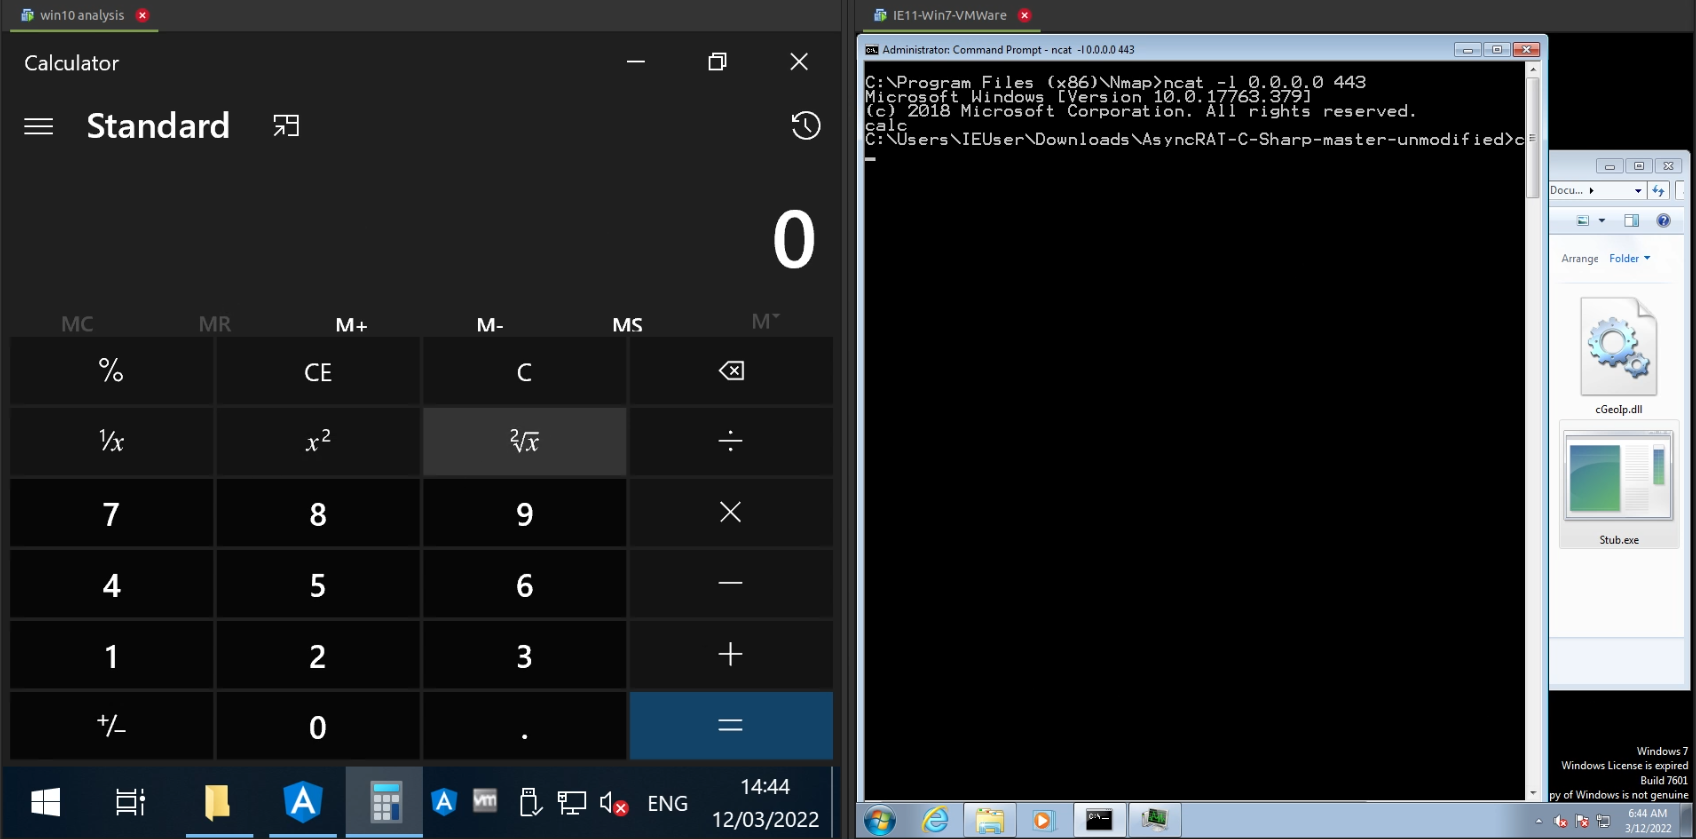This screenshot has width=1696, height=839.
Task: Click the small blue A tray icon
Action: click(444, 802)
